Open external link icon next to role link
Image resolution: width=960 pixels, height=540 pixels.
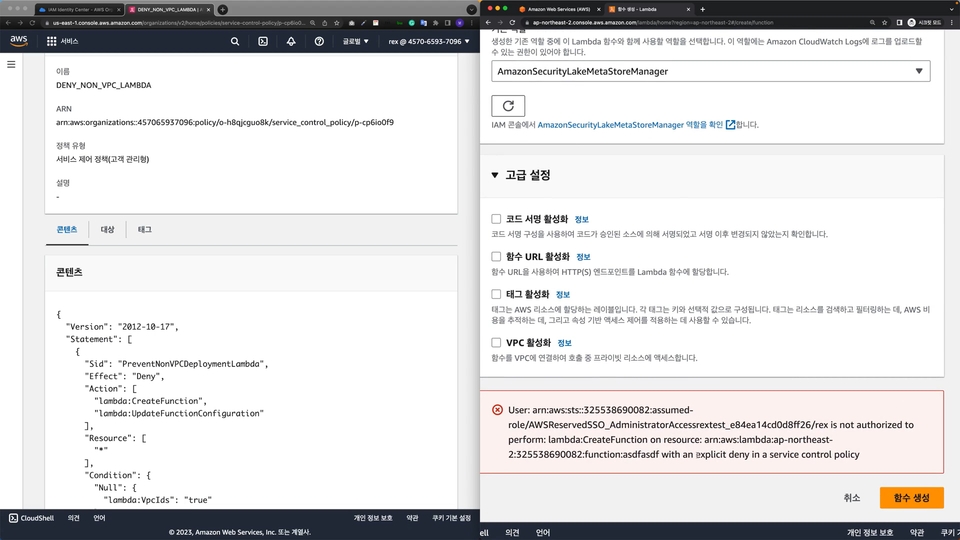pyautogui.click(x=730, y=124)
